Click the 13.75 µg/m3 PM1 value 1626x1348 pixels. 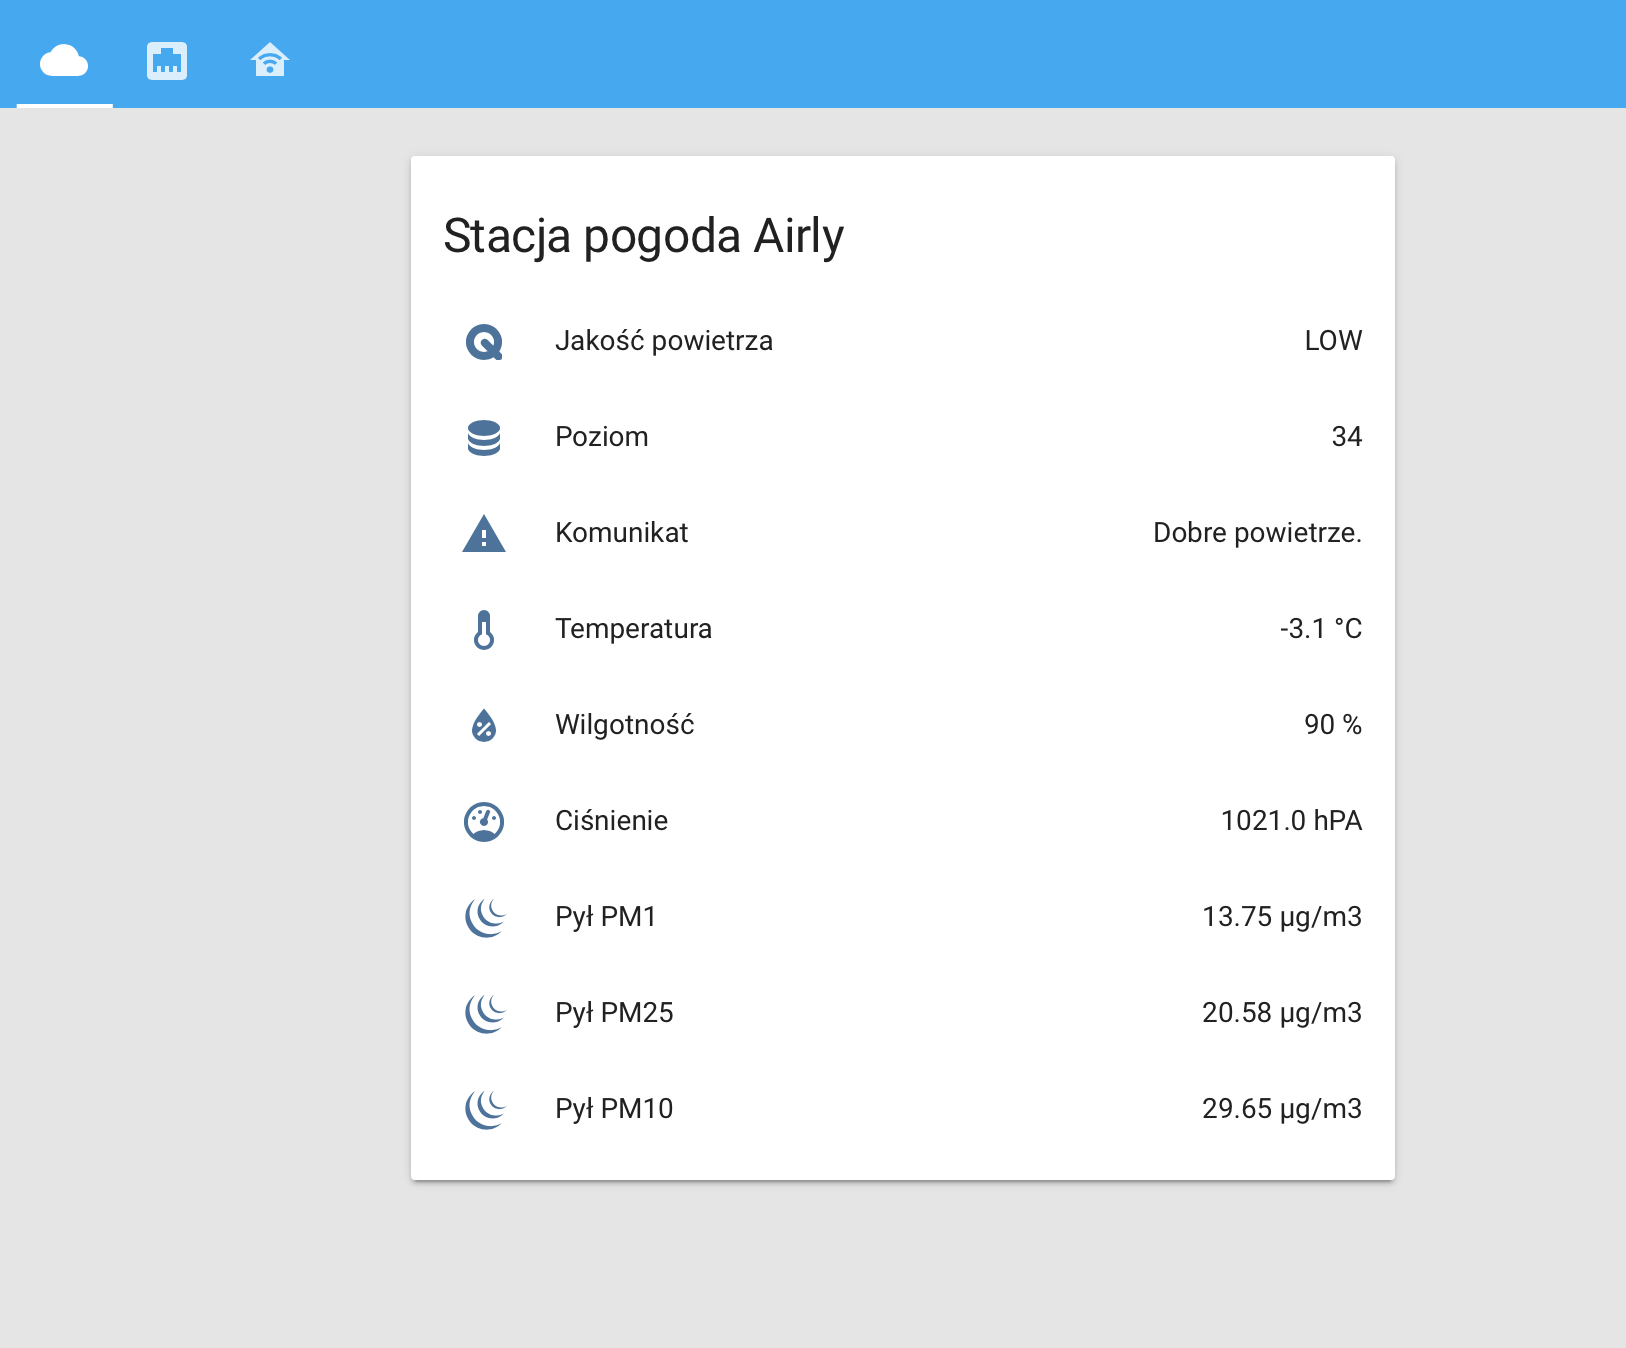[1282, 917]
